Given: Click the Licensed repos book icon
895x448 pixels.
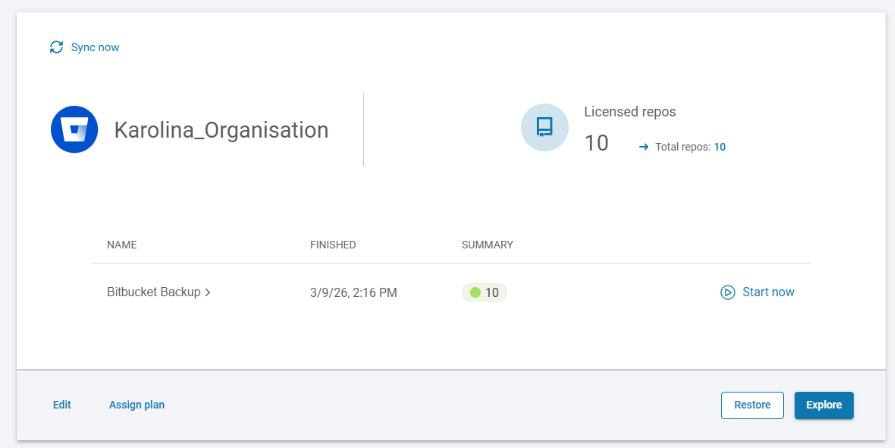Looking at the screenshot, I should click(x=545, y=127).
